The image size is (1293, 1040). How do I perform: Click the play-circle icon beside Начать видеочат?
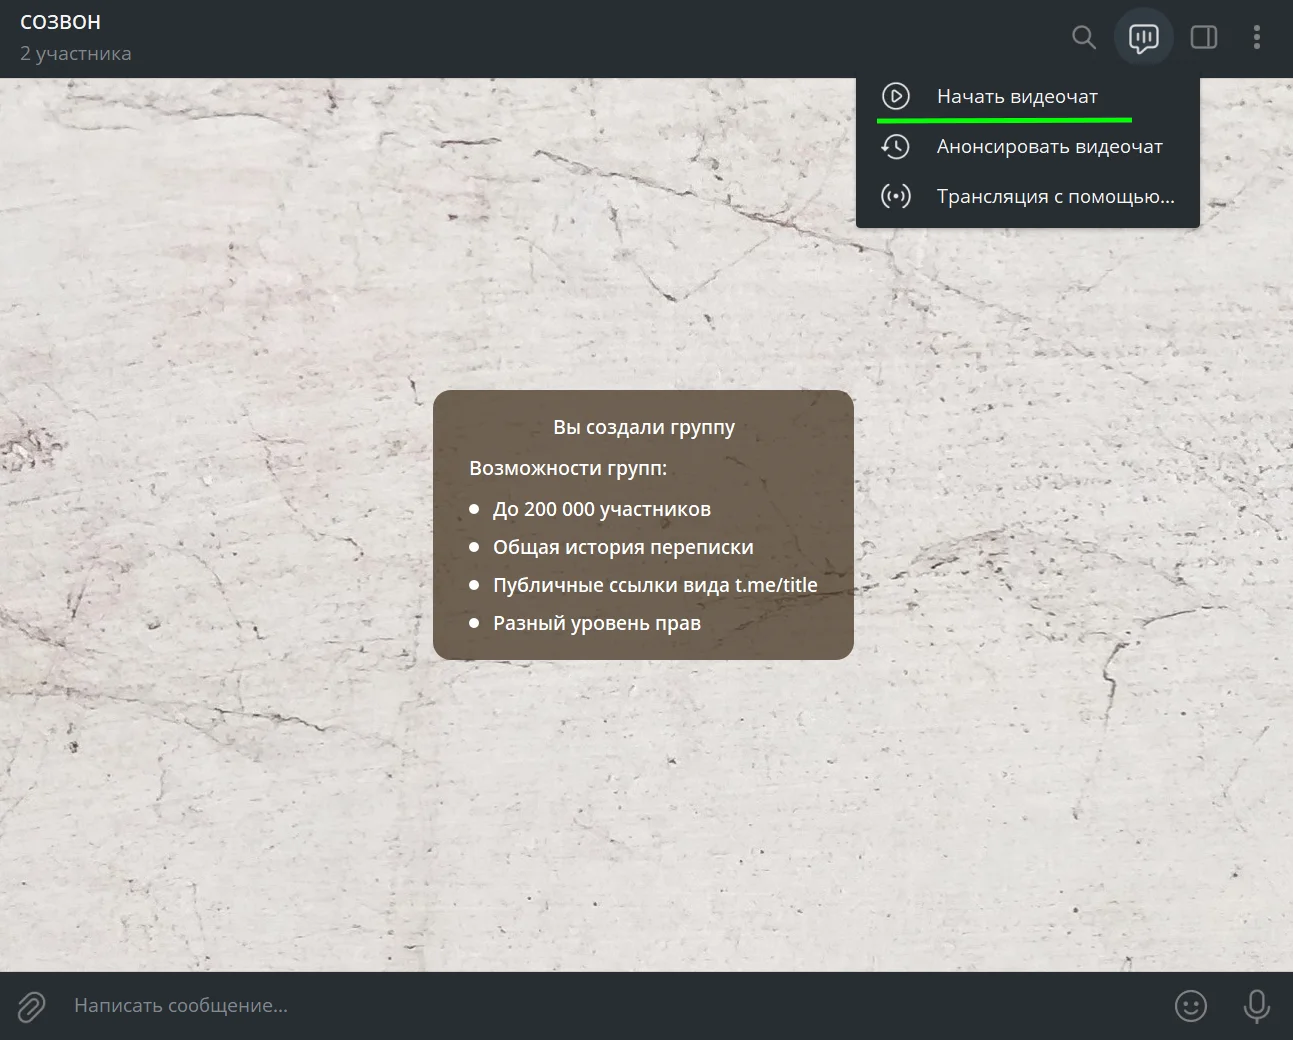pyautogui.click(x=896, y=97)
